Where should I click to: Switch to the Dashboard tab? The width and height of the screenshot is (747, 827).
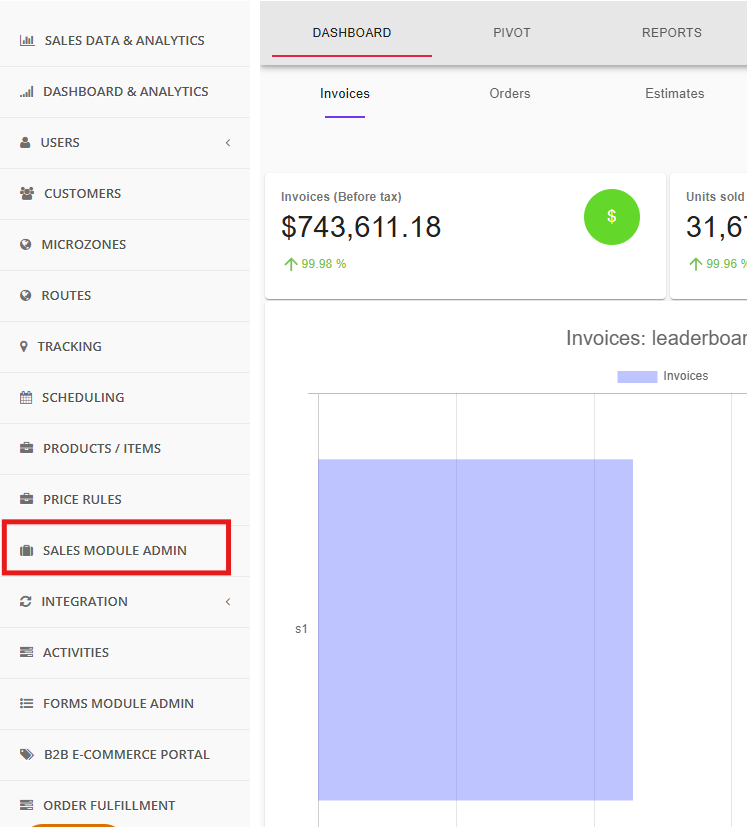pos(352,33)
